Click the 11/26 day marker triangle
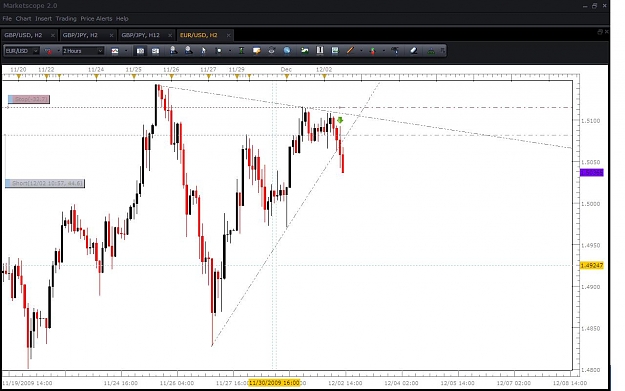Image resolution: width=625 pixels, height=391 pixels. click(171, 77)
